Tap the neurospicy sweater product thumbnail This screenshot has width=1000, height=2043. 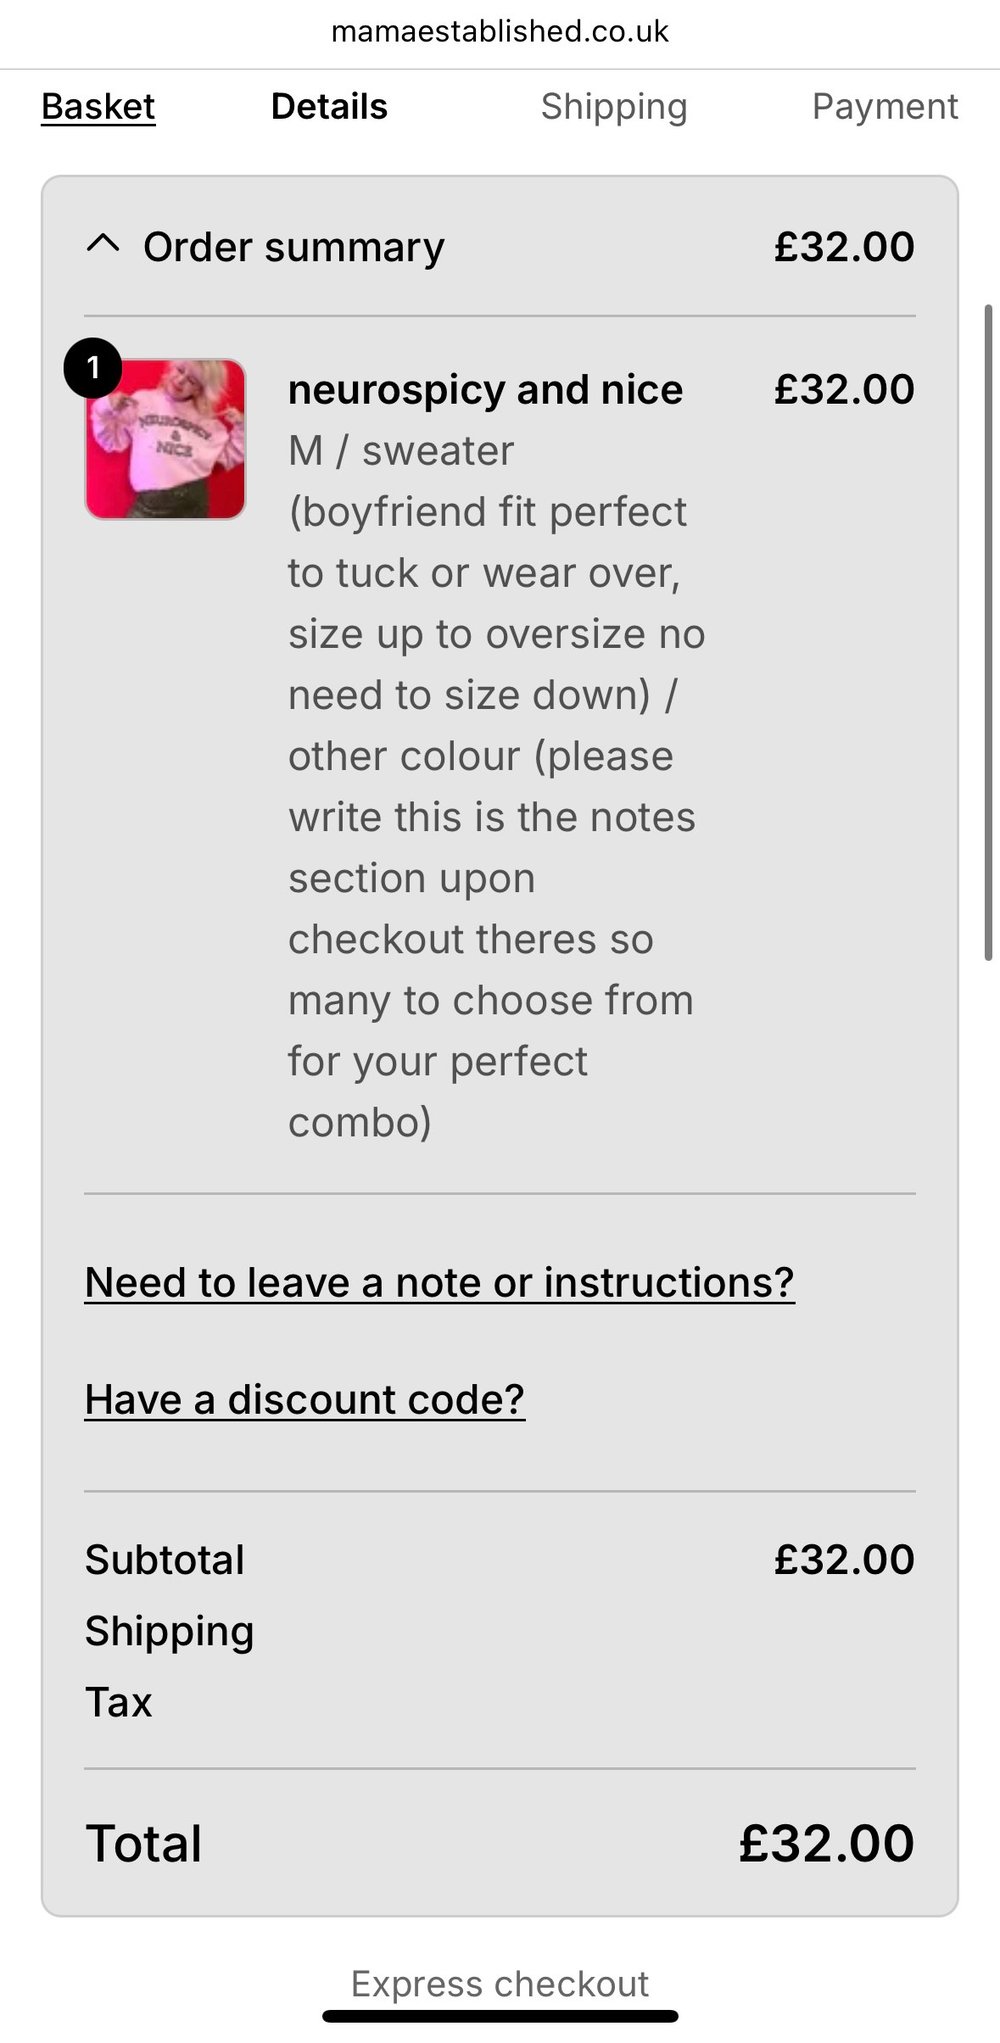[x=166, y=440]
